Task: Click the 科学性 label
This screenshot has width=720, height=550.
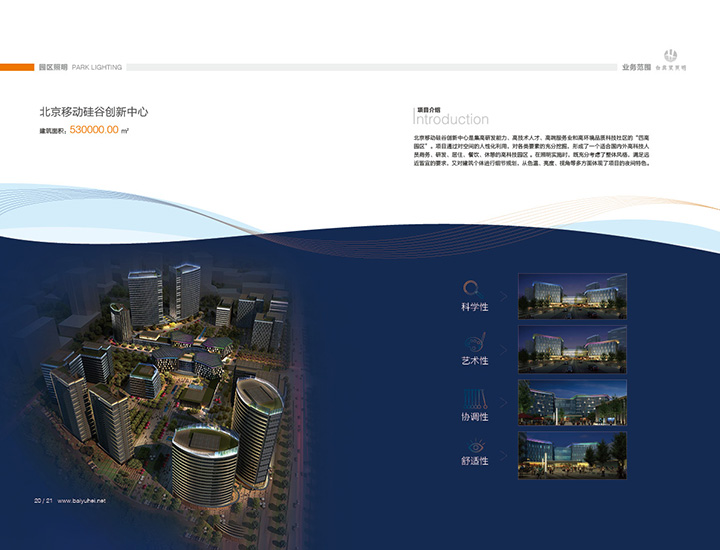Action: [x=474, y=307]
